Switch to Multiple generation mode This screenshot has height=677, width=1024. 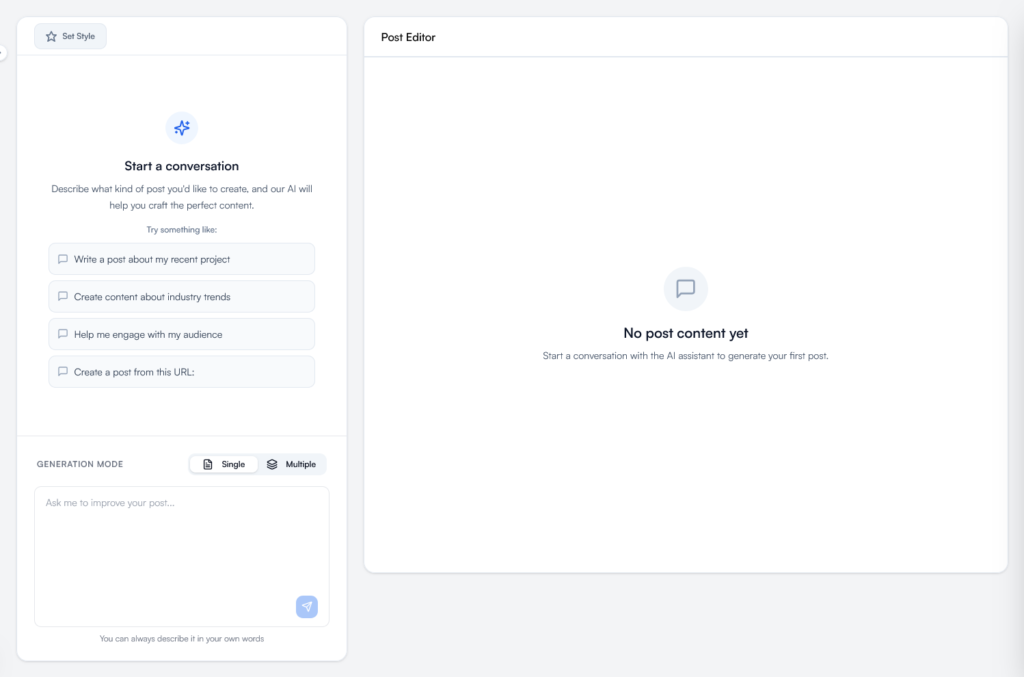(293, 463)
